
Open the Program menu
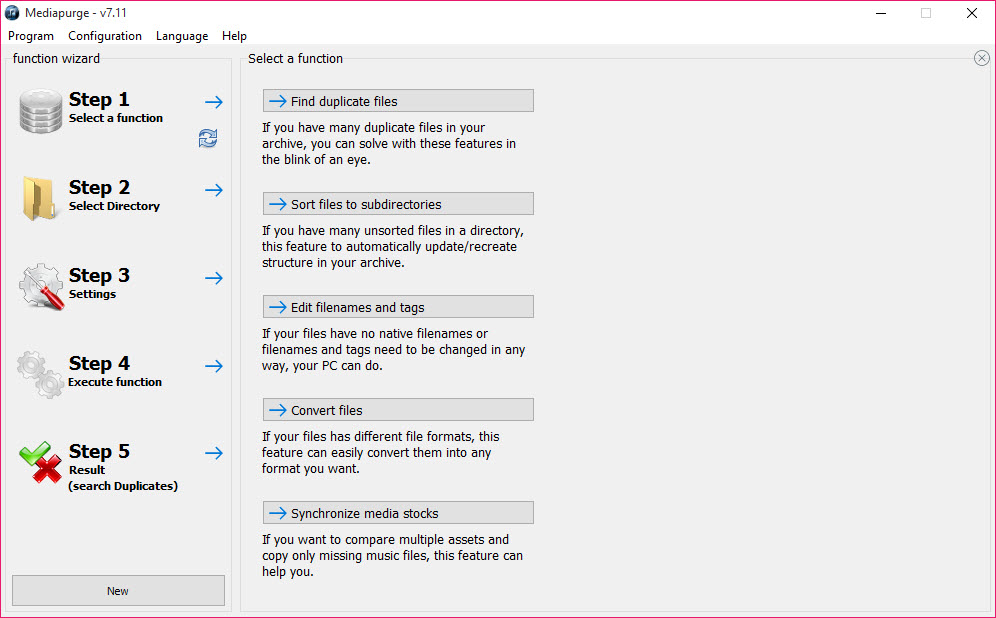coord(31,36)
